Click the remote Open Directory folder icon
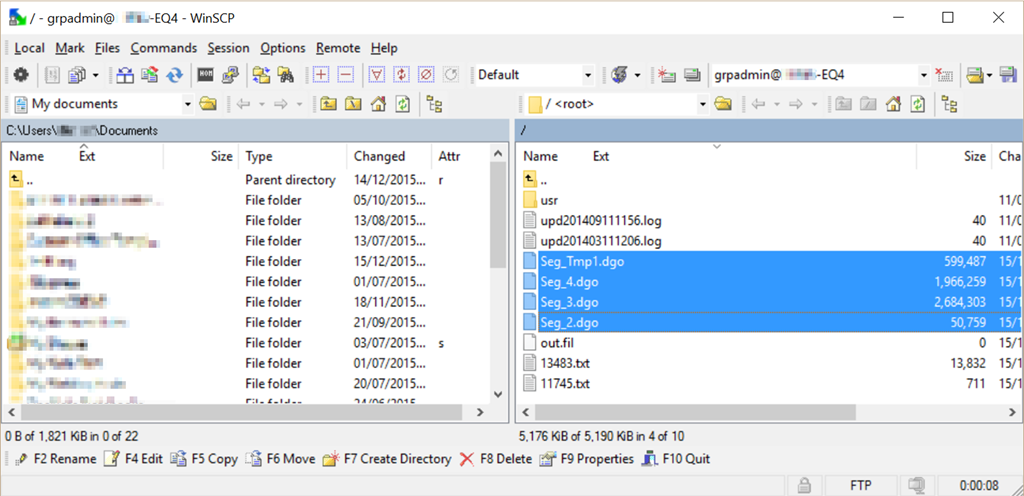 (x=722, y=104)
